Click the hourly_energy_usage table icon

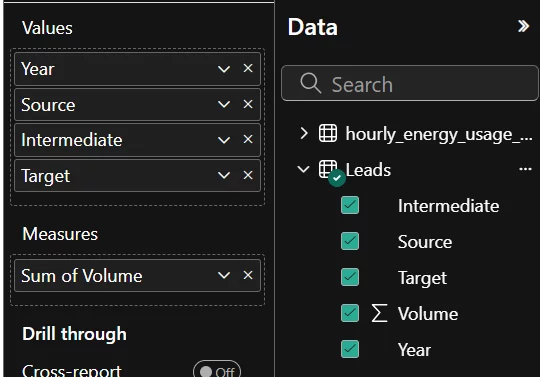[328, 133]
